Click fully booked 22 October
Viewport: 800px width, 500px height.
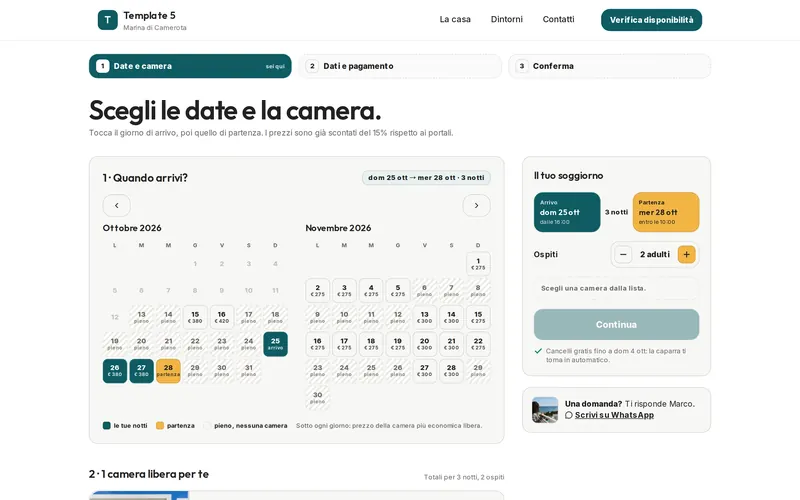195,344
